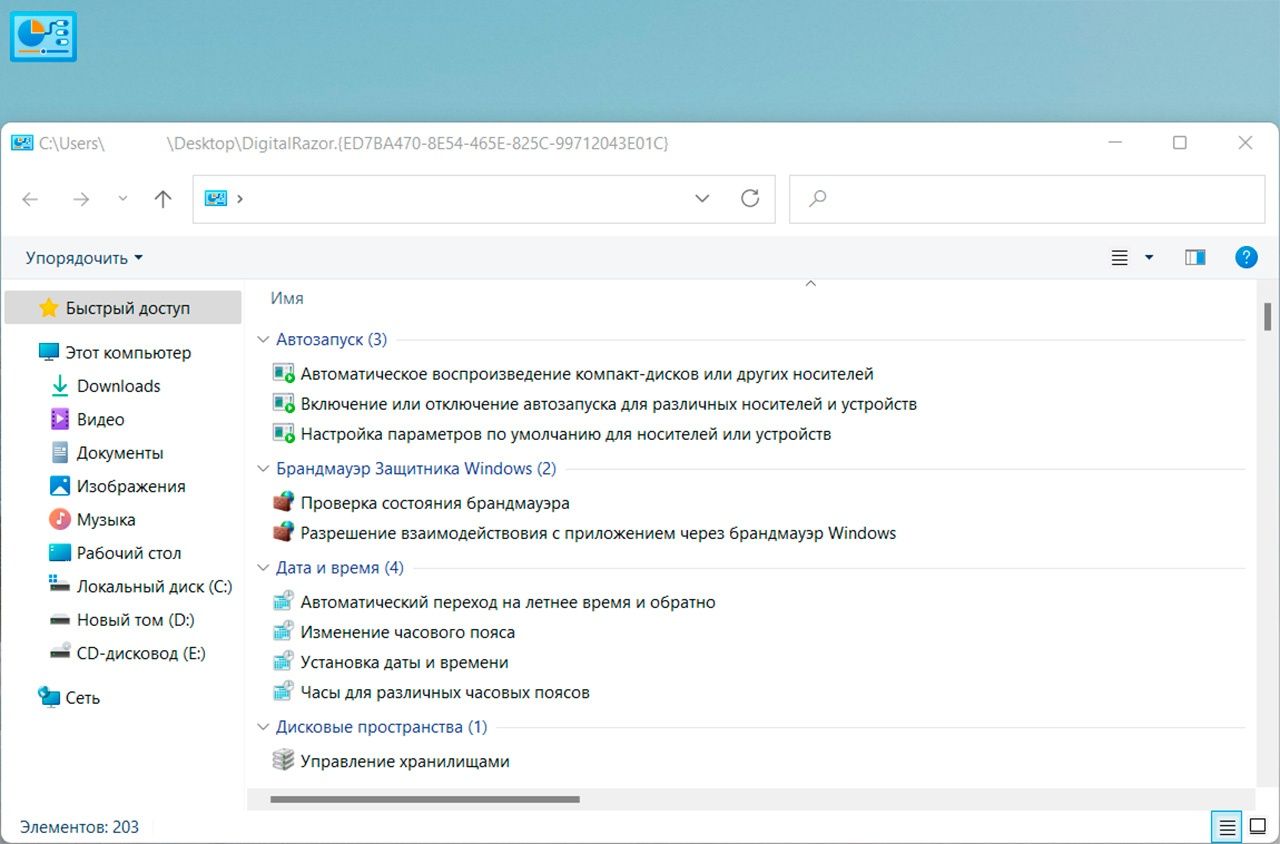Open Изменение часового пояса

click(407, 632)
